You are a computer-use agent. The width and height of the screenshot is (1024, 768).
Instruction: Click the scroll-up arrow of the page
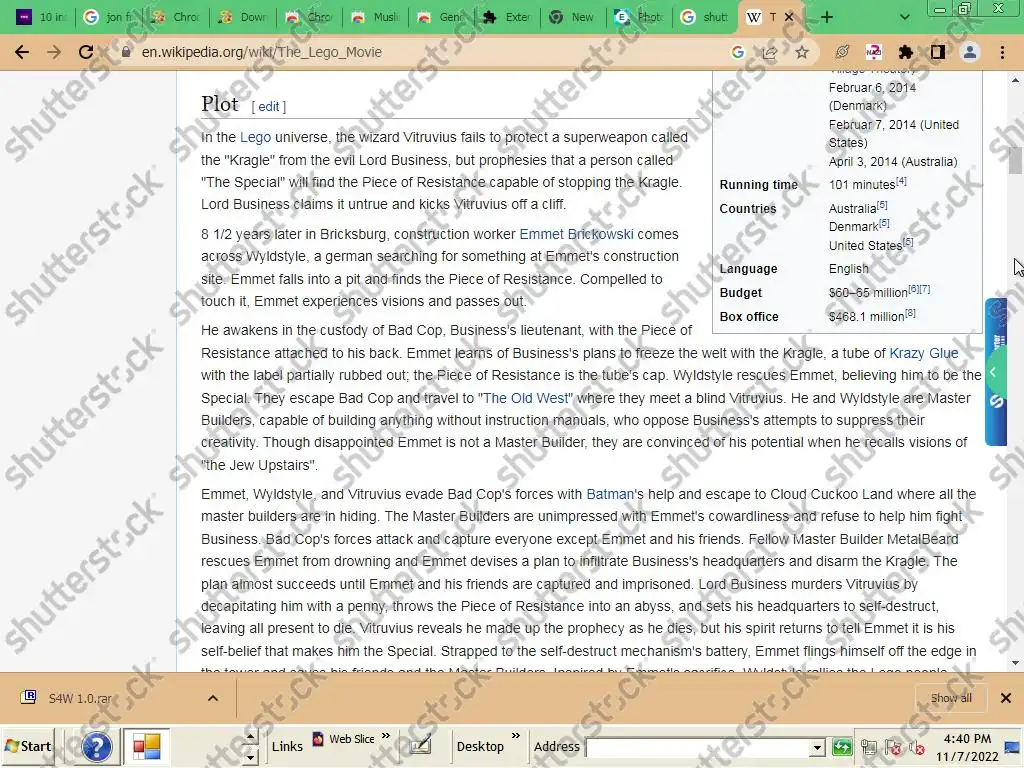(x=1015, y=80)
